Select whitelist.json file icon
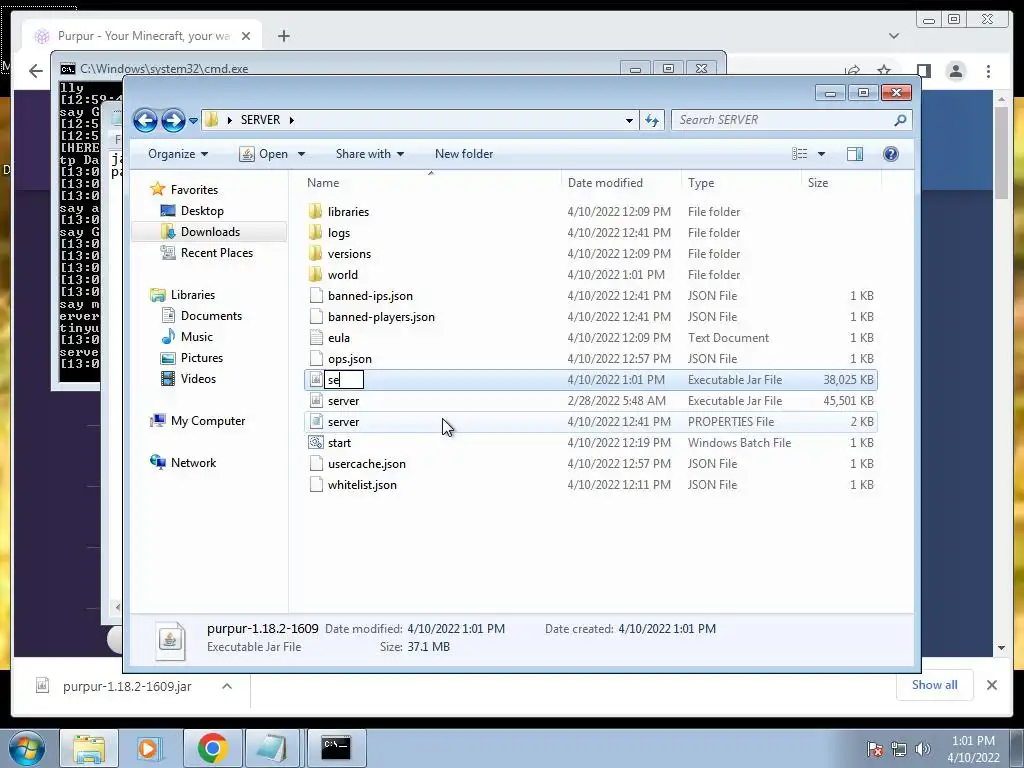 (x=316, y=484)
